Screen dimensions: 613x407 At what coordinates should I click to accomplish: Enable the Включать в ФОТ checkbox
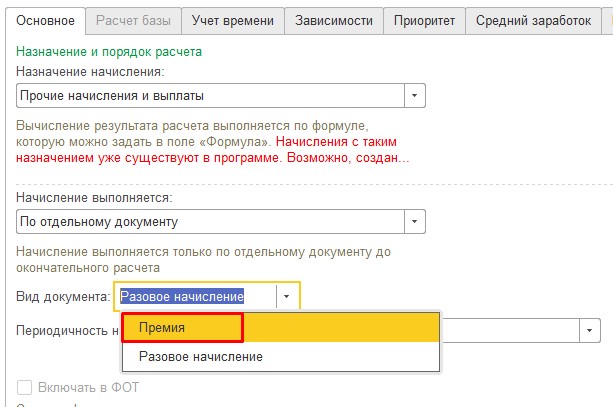[x=24, y=387]
